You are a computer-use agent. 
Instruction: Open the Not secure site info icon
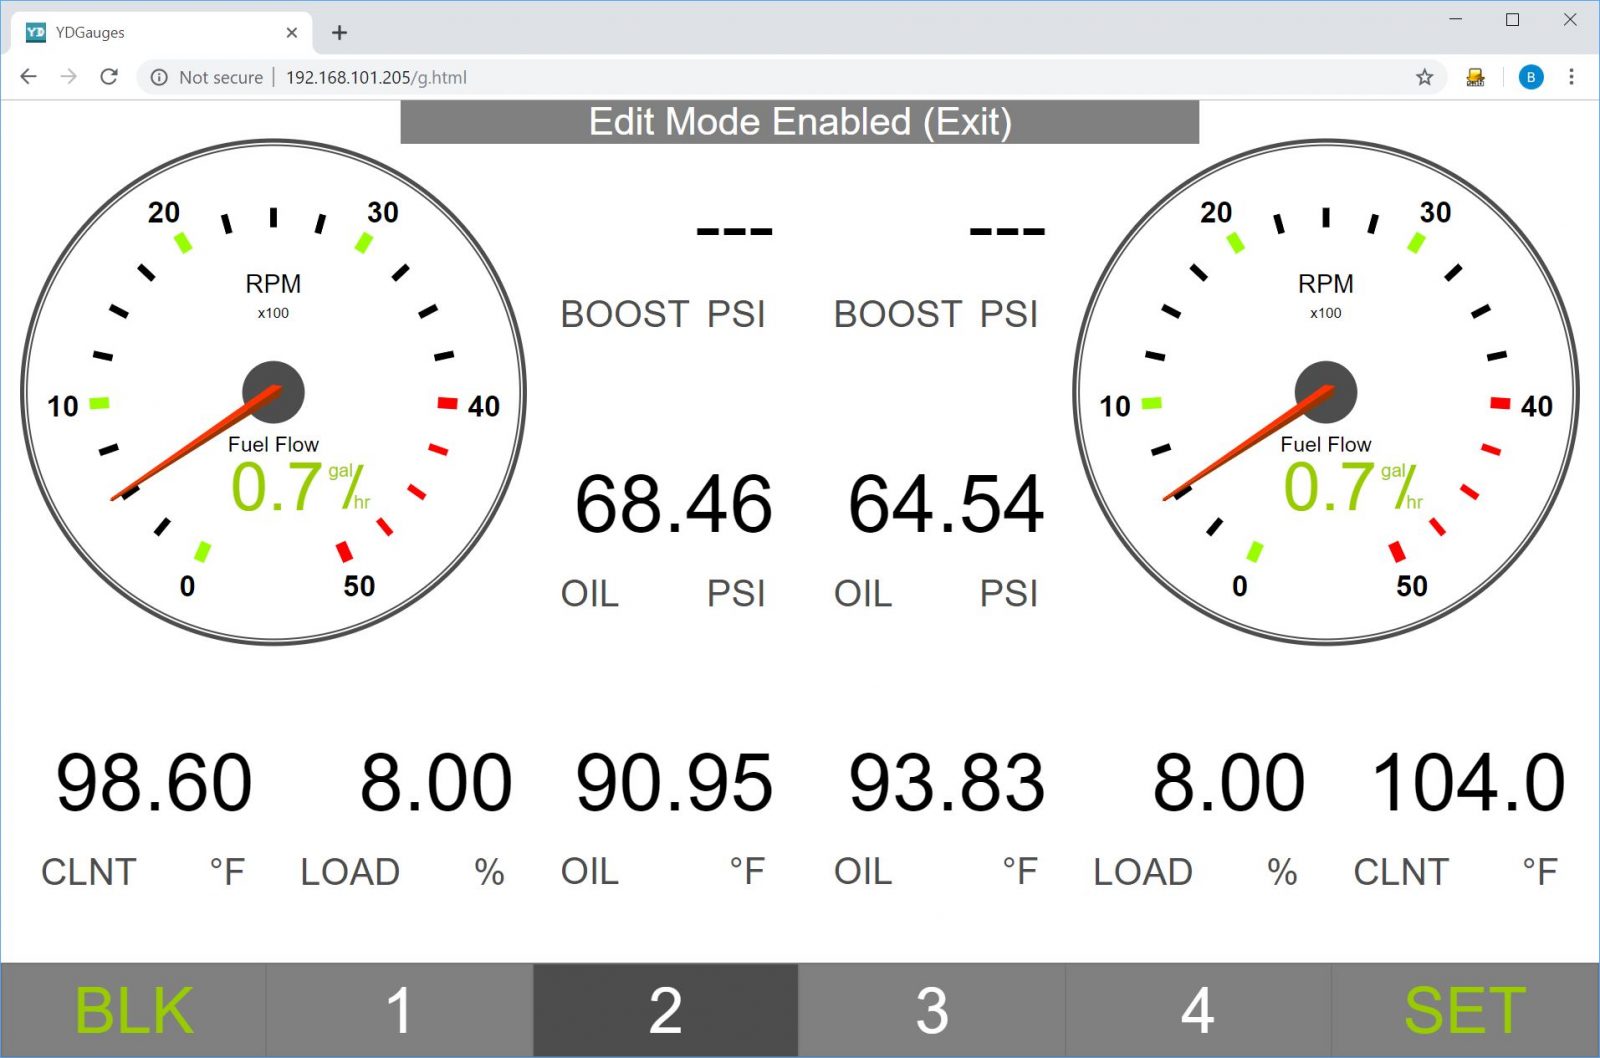159,77
